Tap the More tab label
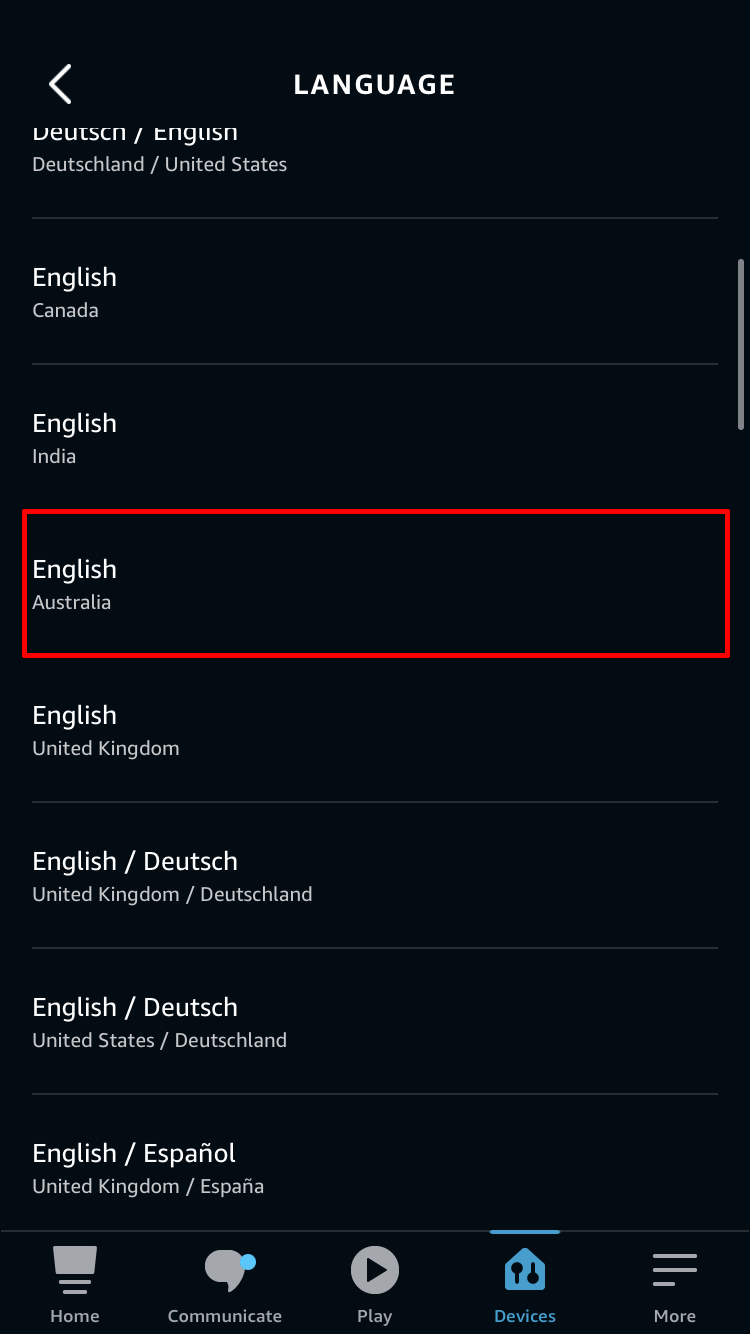Viewport: 750px width, 1334px height. pyautogui.click(x=675, y=1316)
